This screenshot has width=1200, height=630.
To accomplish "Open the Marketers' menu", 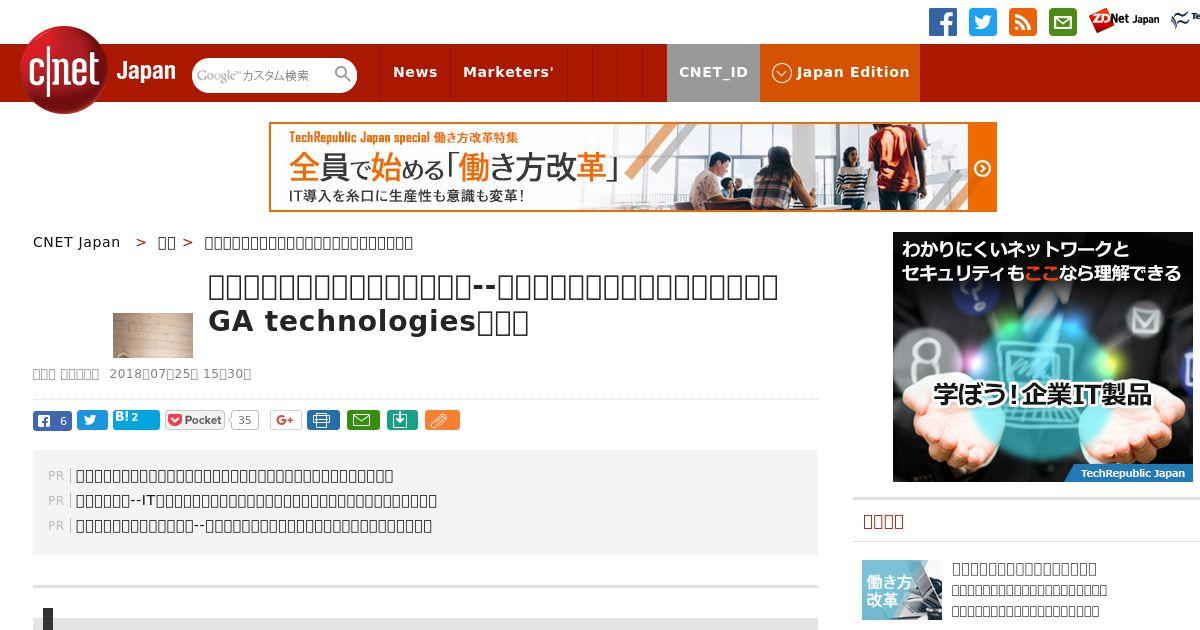I will pyautogui.click(x=508, y=72).
